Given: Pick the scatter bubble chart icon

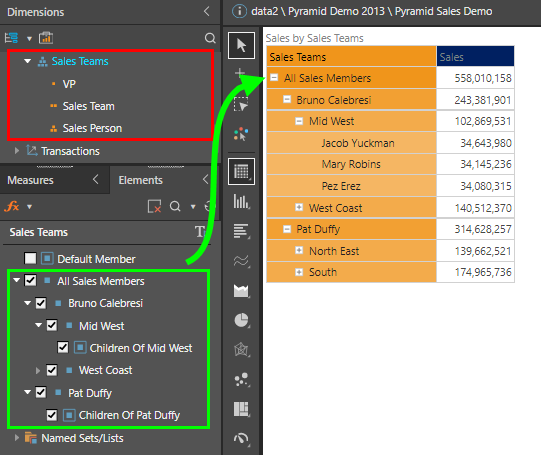Looking at the screenshot, I should (241, 379).
